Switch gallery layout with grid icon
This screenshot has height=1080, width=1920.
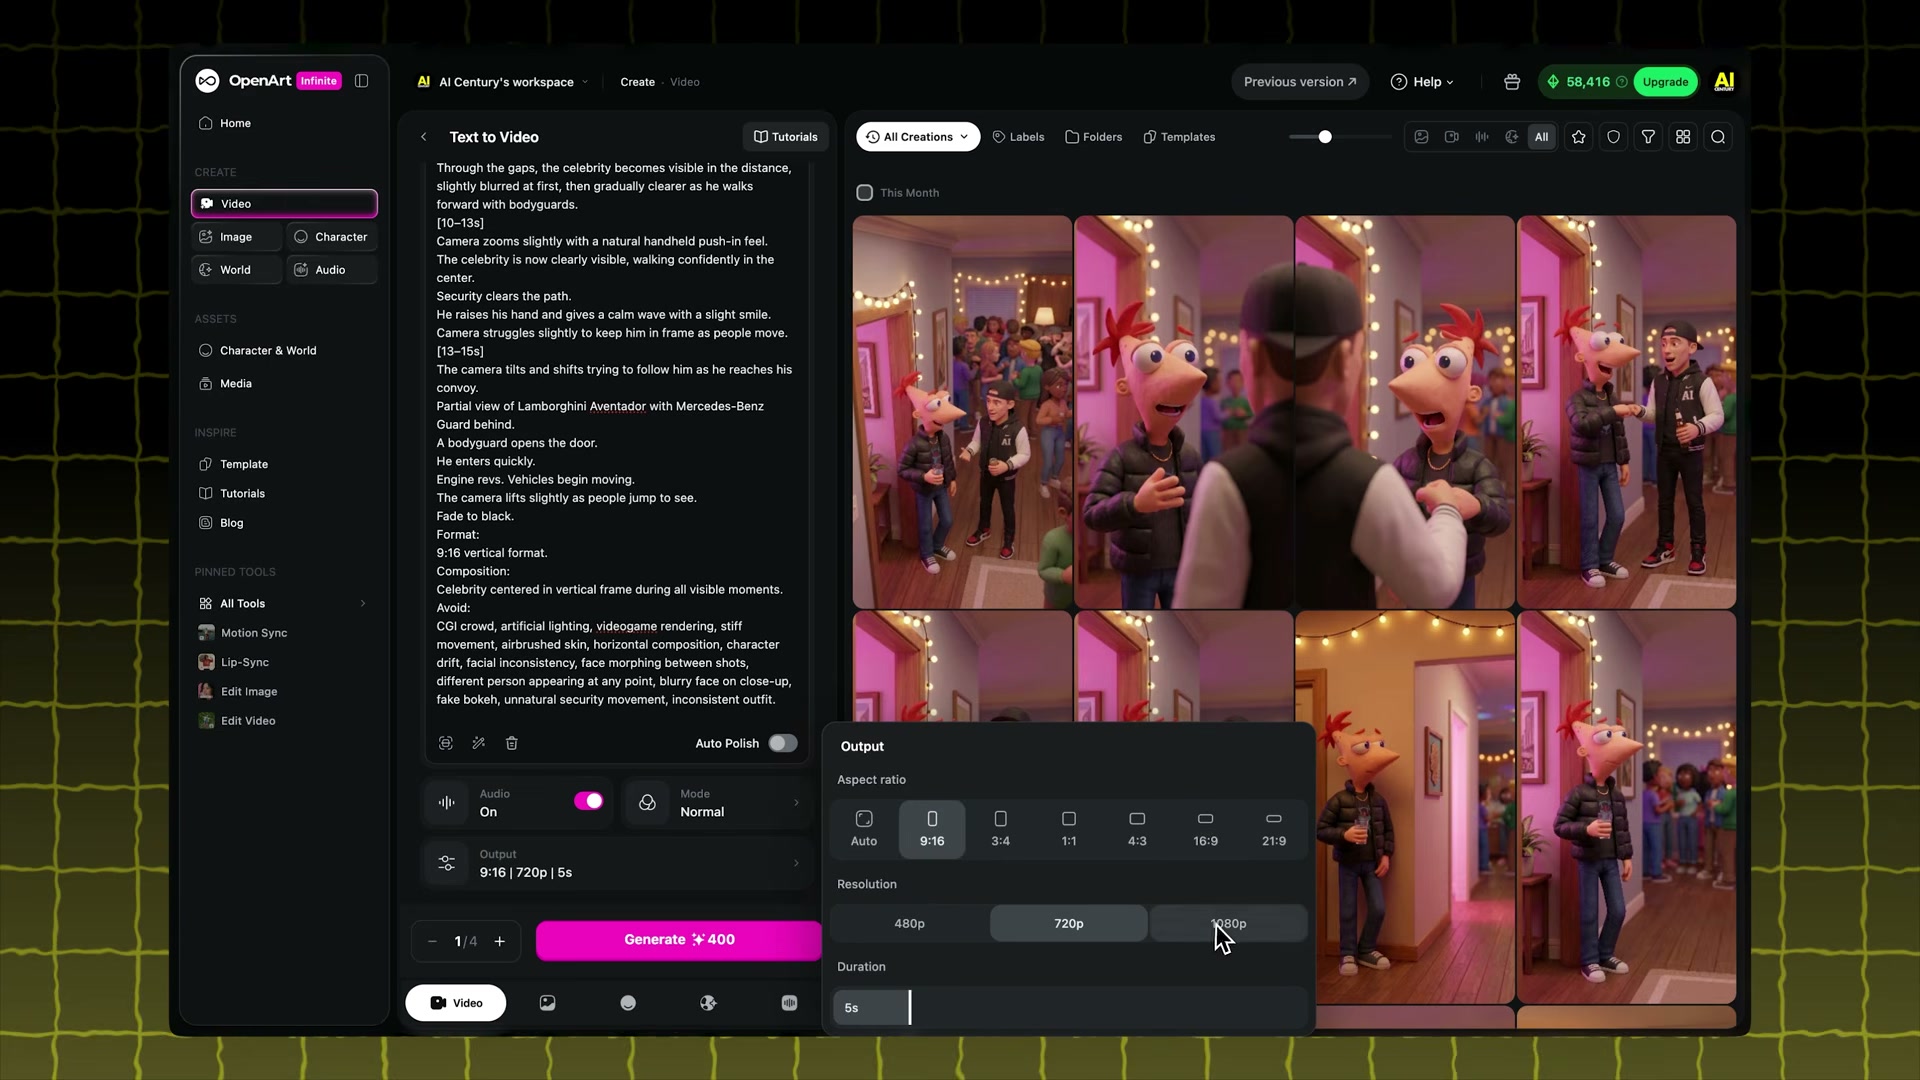pyautogui.click(x=1683, y=137)
